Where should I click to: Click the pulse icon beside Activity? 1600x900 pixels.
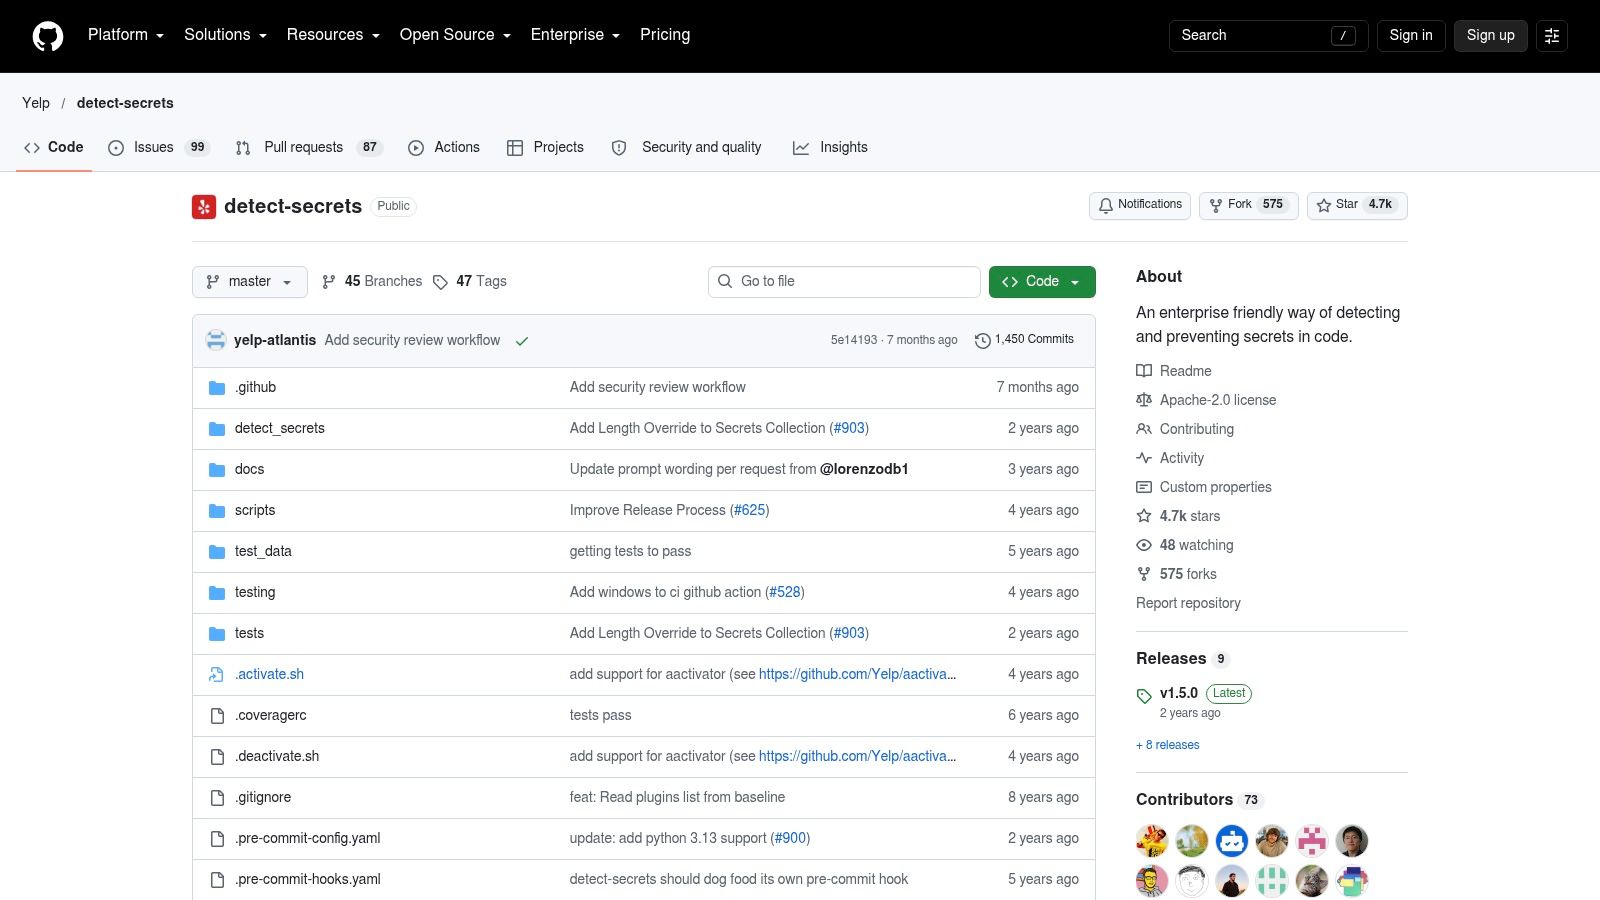1144,458
